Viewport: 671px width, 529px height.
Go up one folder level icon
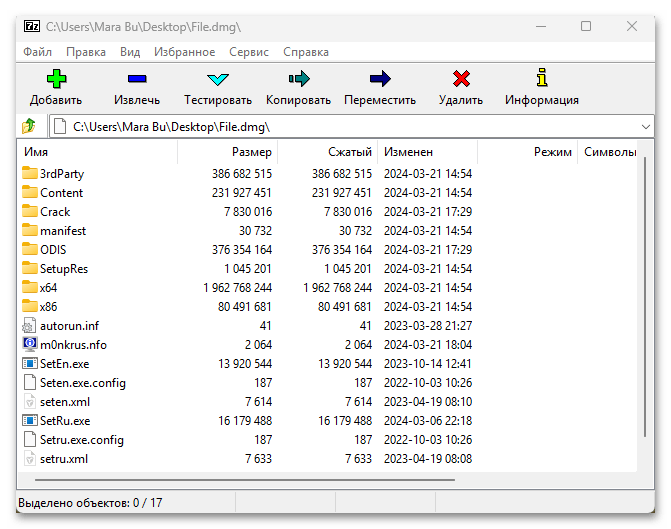pos(29,126)
